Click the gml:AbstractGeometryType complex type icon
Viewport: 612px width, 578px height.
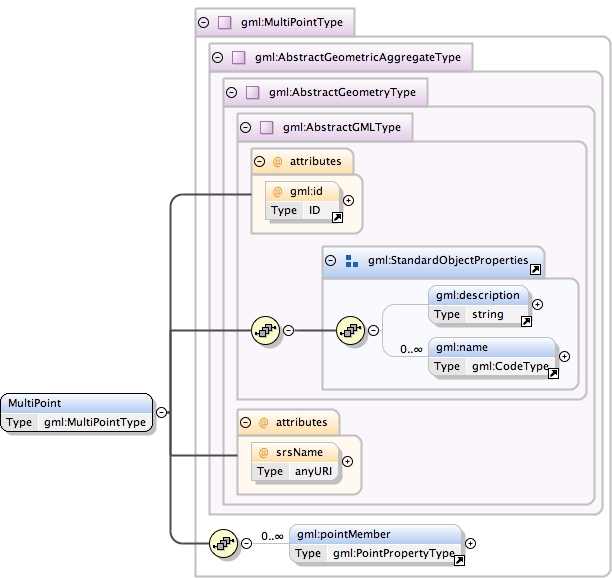click(253, 92)
